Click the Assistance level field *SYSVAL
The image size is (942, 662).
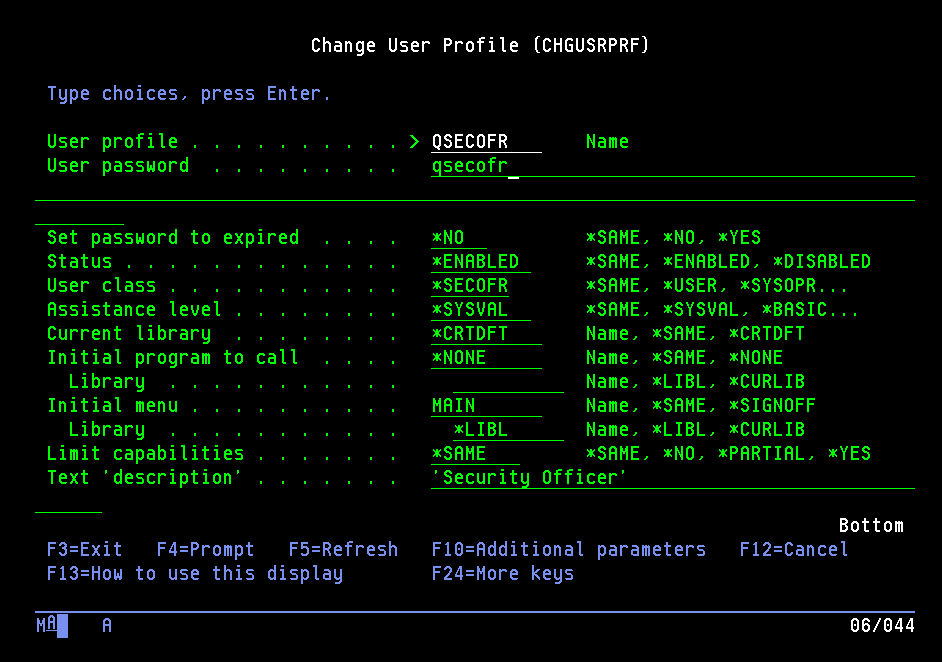[x=481, y=310]
